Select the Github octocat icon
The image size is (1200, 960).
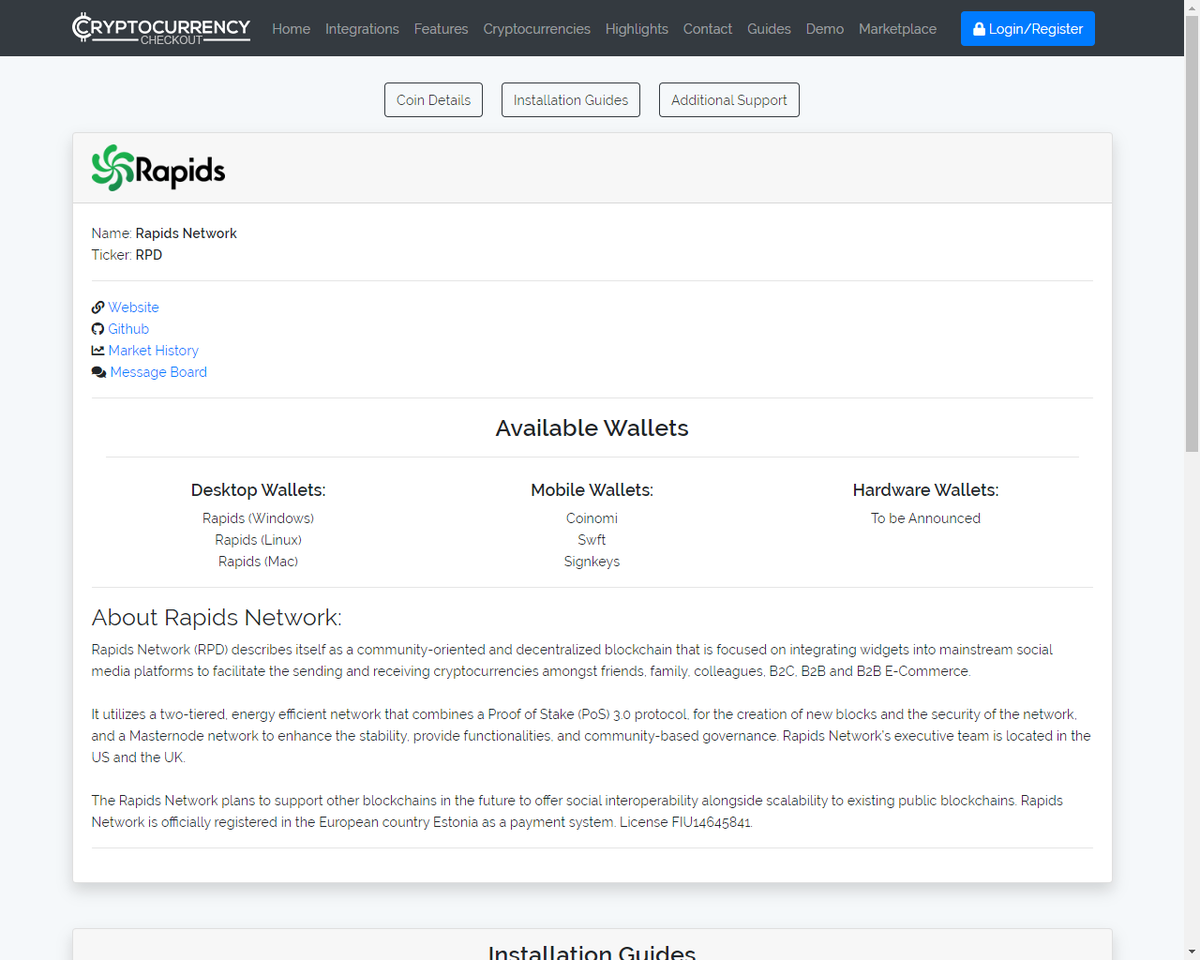97,328
